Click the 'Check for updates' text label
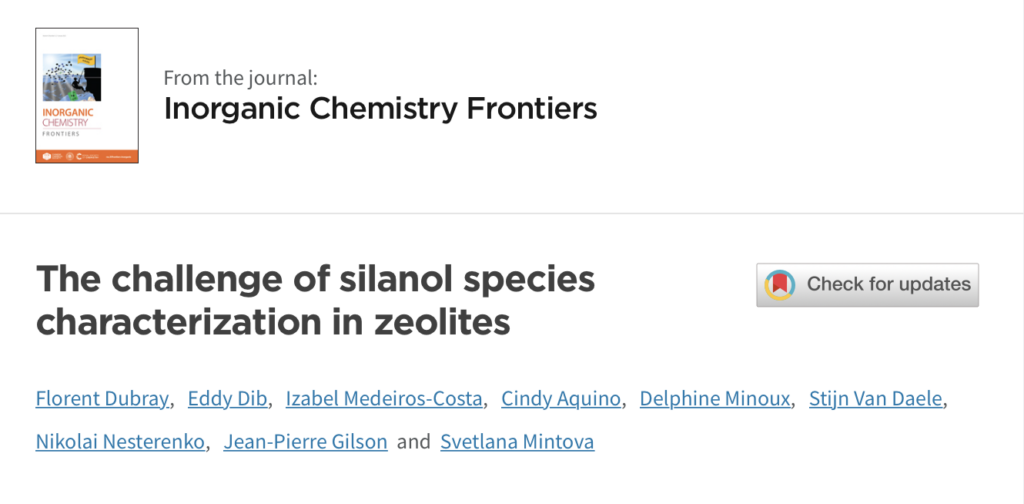1024x504 pixels. point(889,285)
